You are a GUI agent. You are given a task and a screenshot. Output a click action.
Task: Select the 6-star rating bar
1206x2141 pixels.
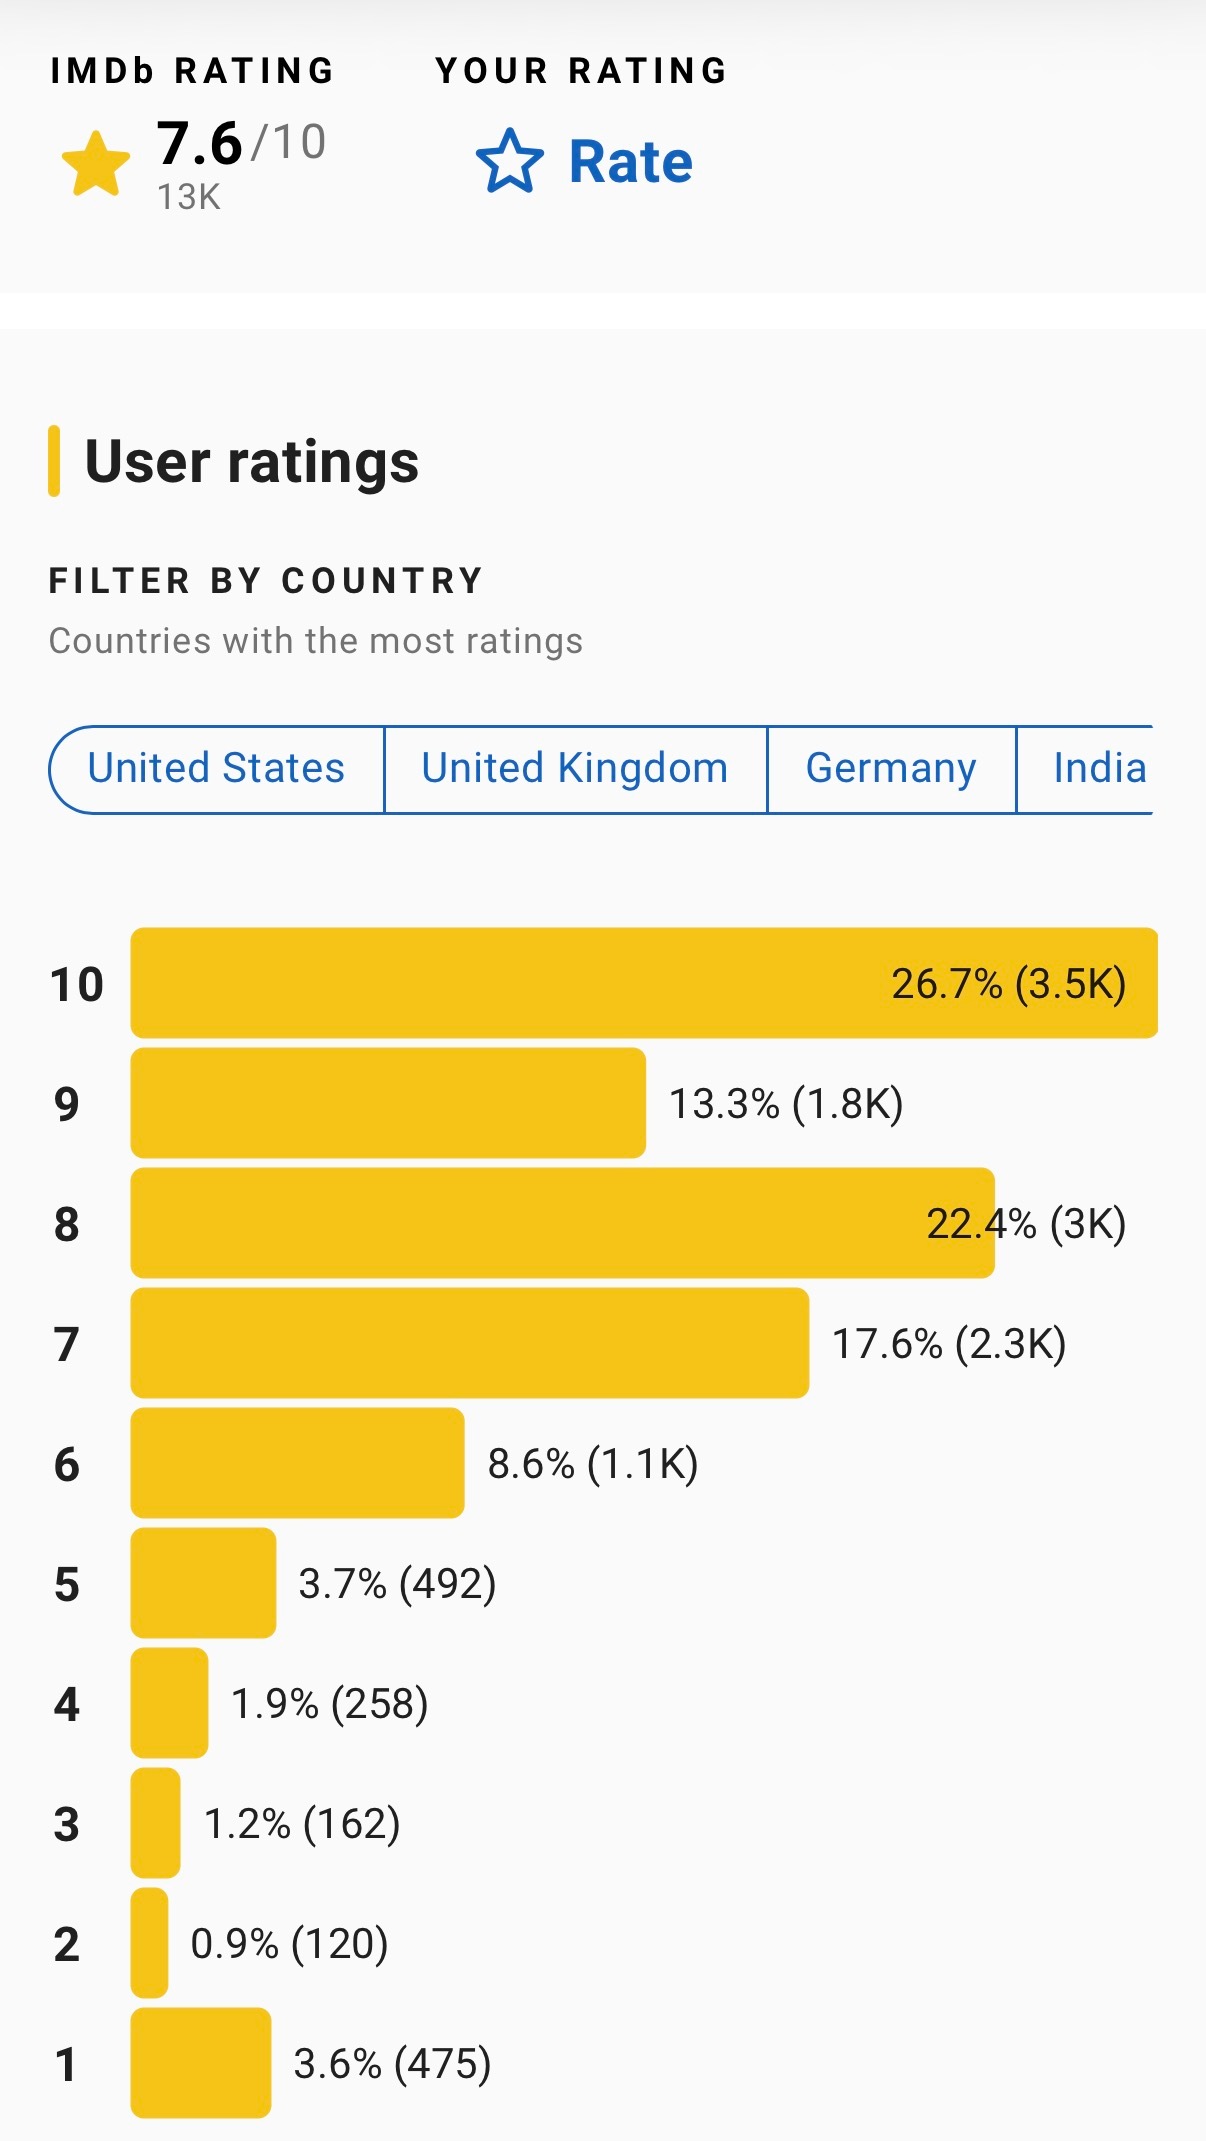coord(297,1463)
